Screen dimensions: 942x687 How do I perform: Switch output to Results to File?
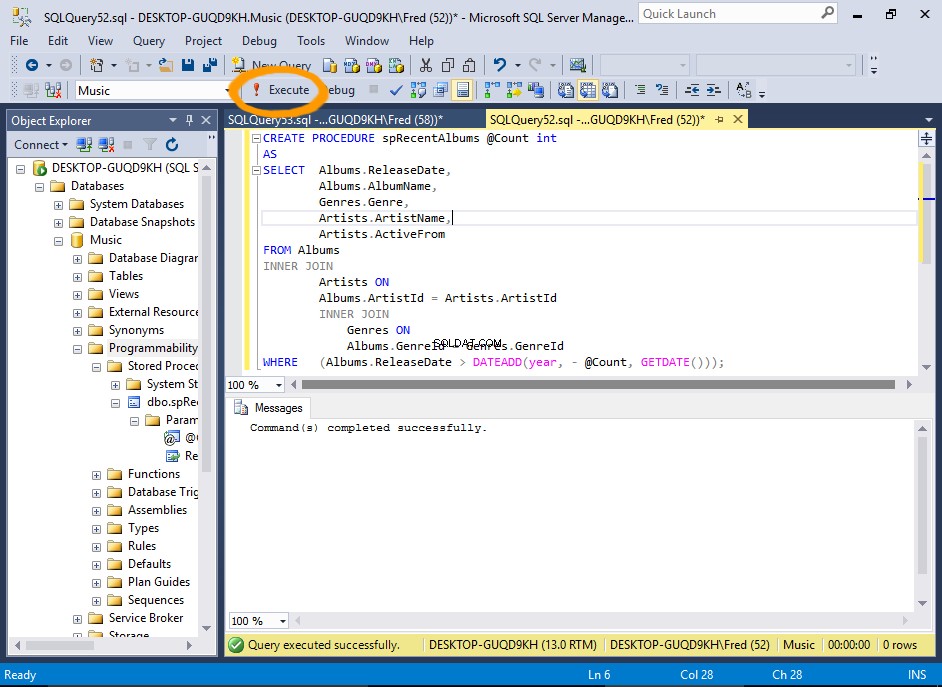pyautogui.click(x=610, y=91)
